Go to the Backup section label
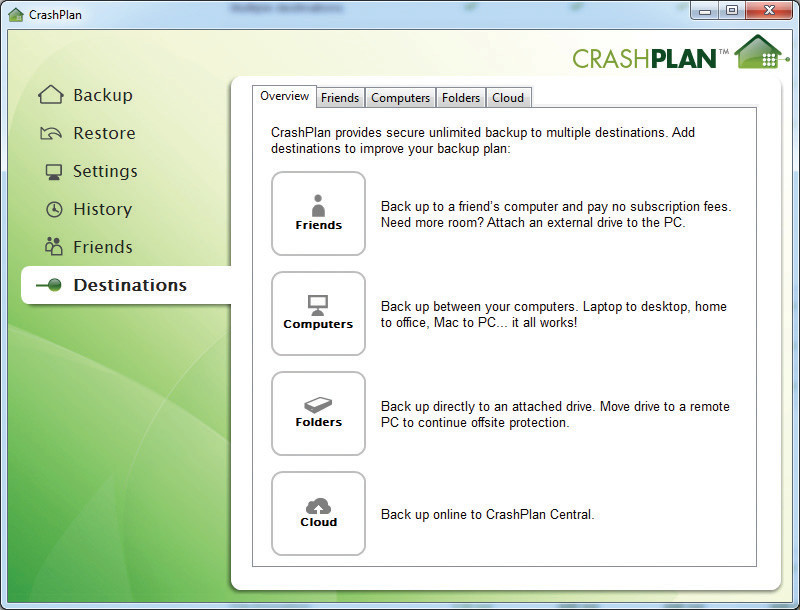This screenshot has width=800, height=610. pos(102,95)
